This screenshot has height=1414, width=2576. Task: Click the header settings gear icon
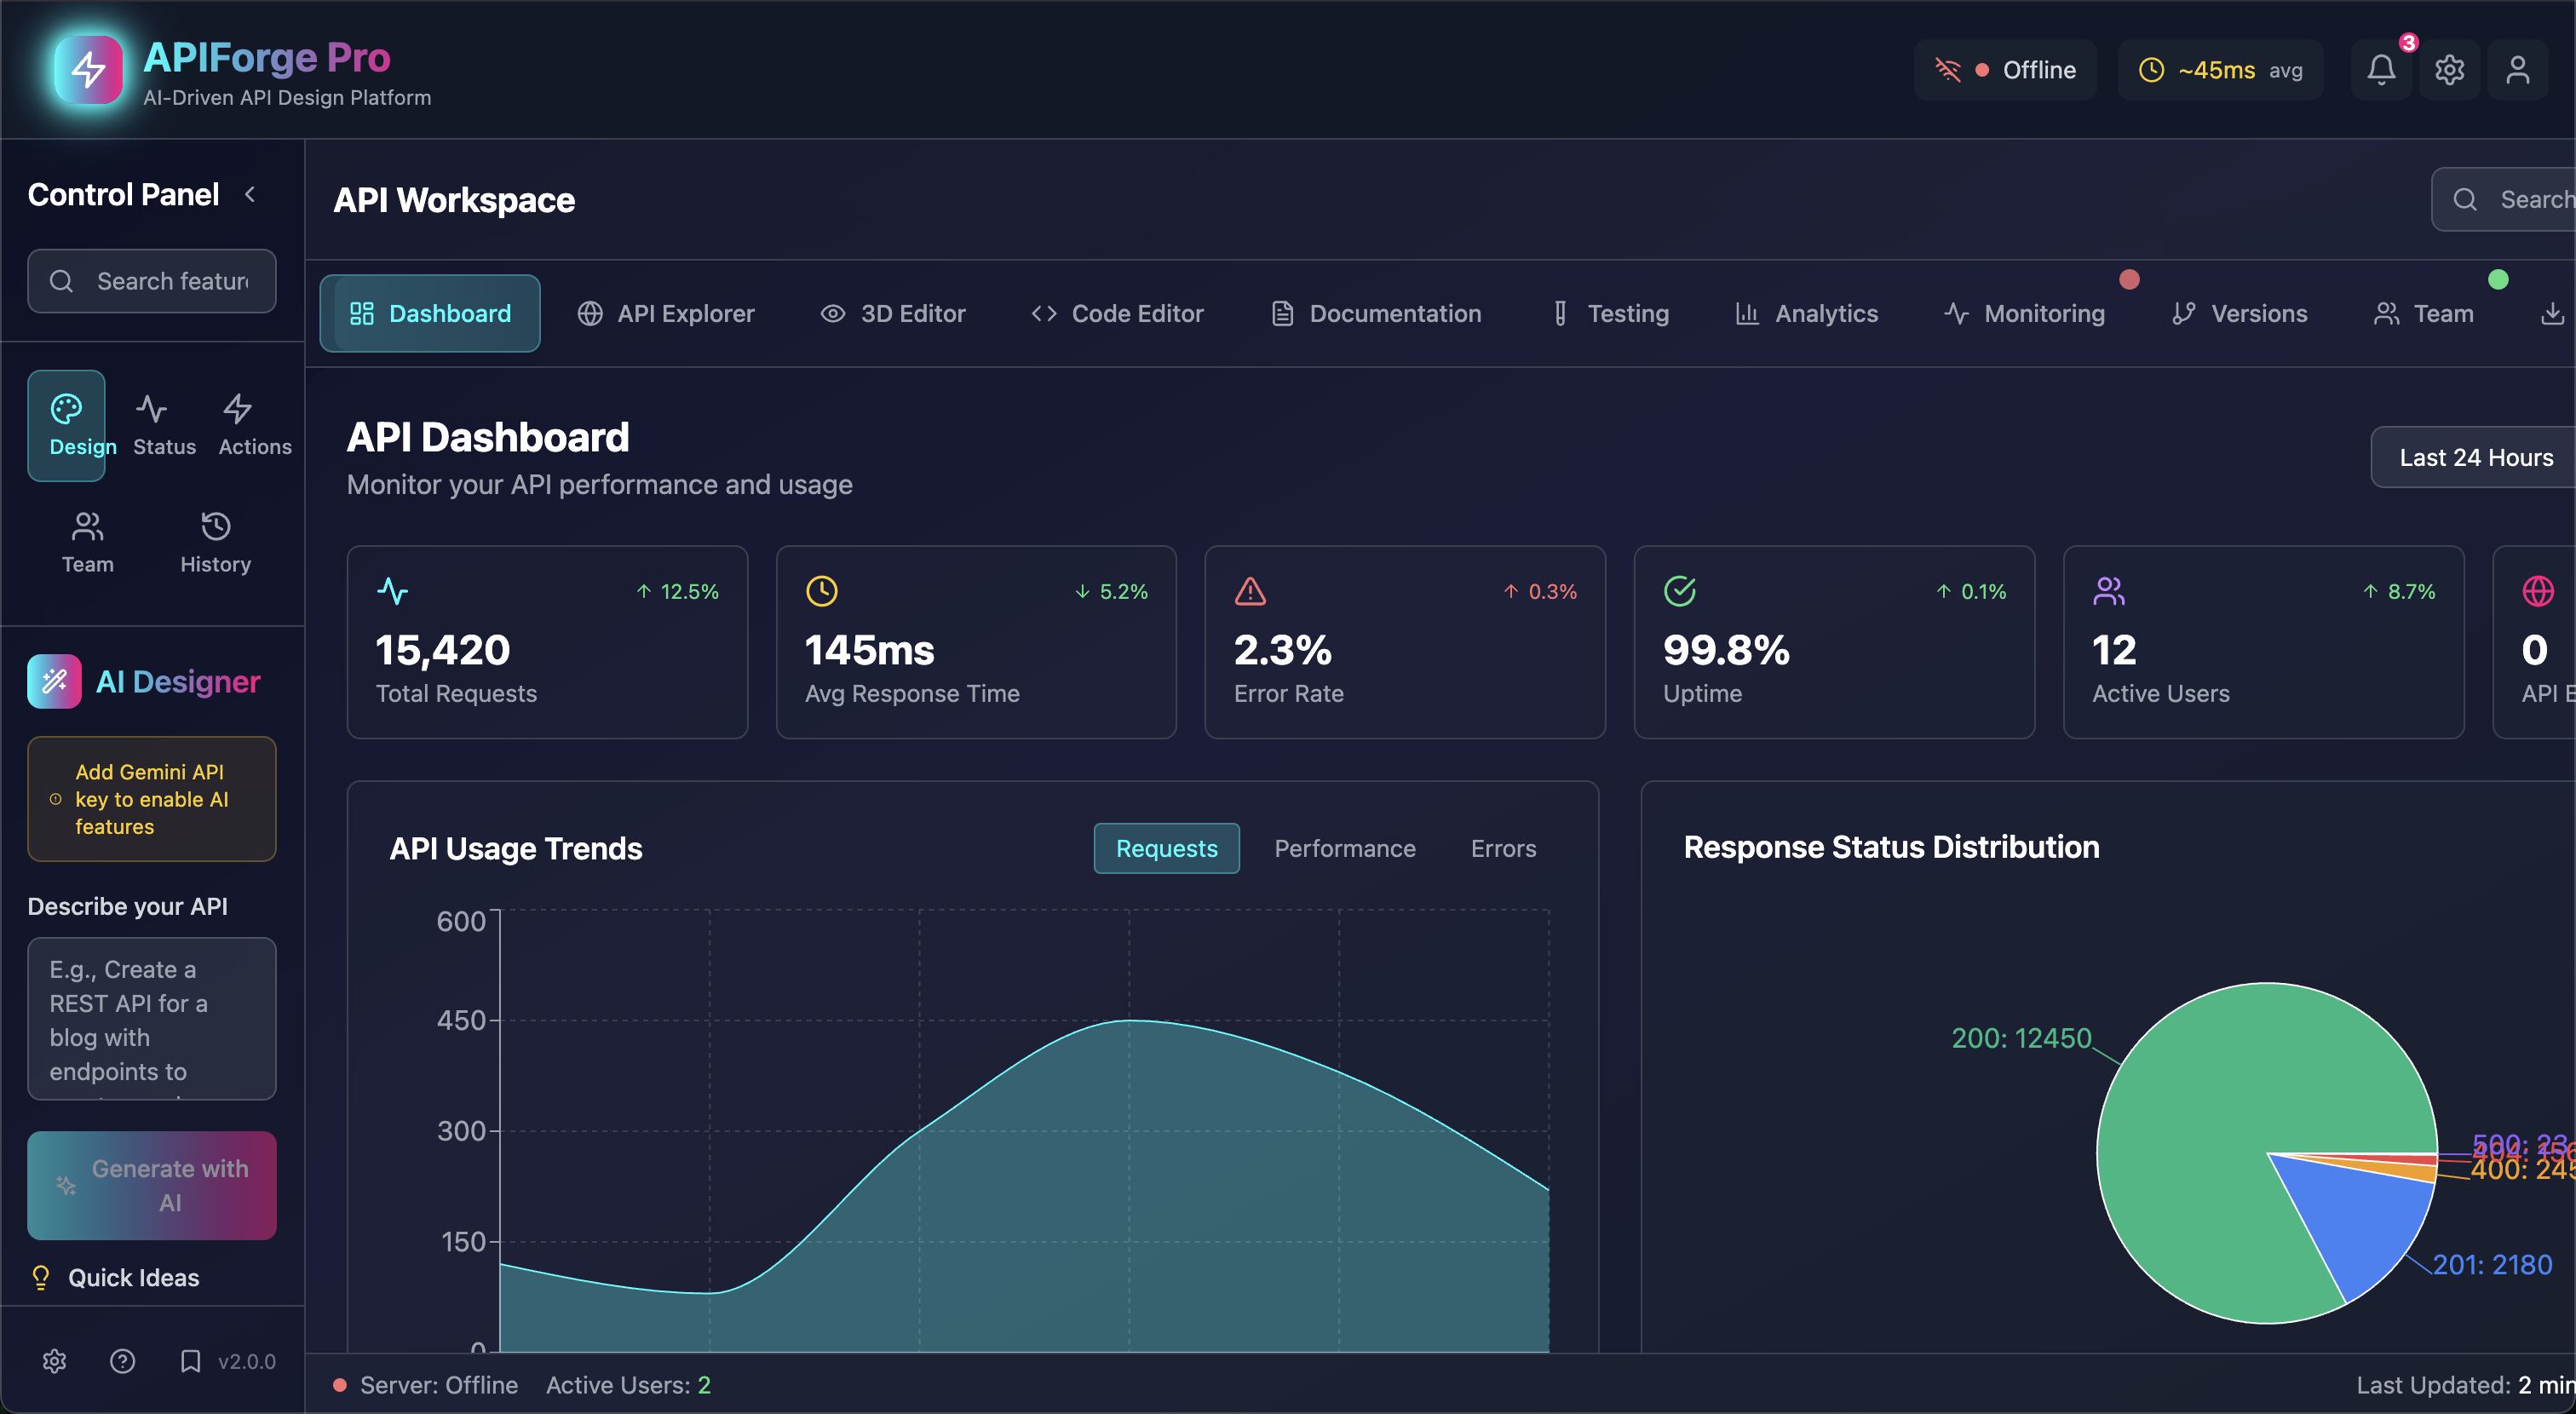click(2449, 70)
